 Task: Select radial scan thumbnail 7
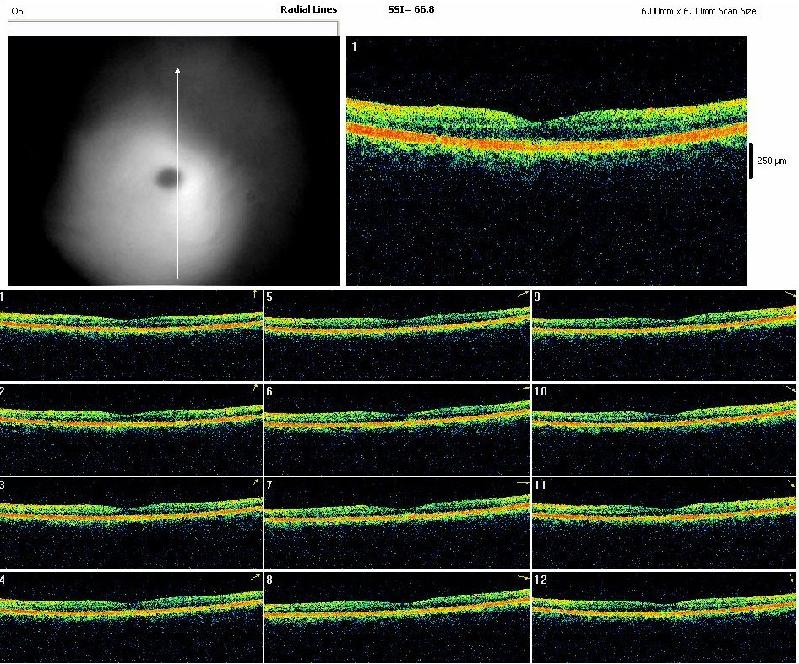pyautogui.click(x=397, y=523)
